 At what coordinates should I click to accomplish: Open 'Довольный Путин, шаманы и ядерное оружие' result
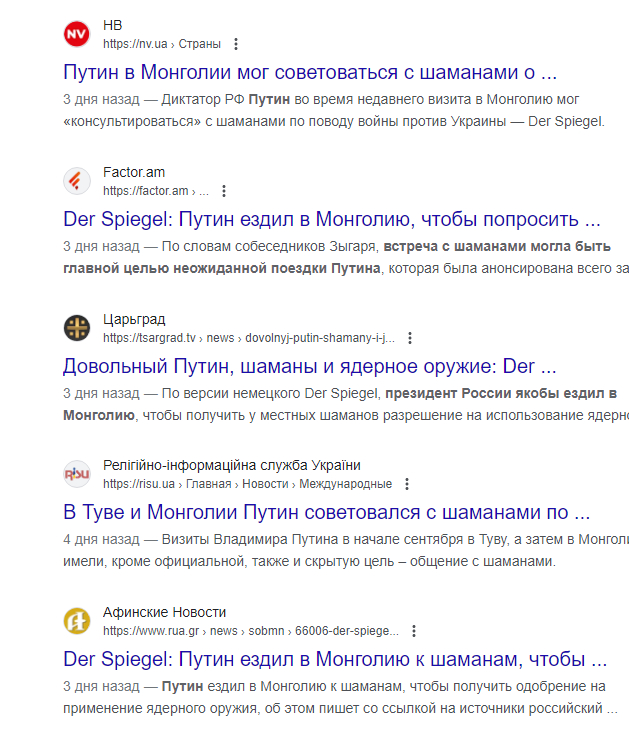coord(310,366)
